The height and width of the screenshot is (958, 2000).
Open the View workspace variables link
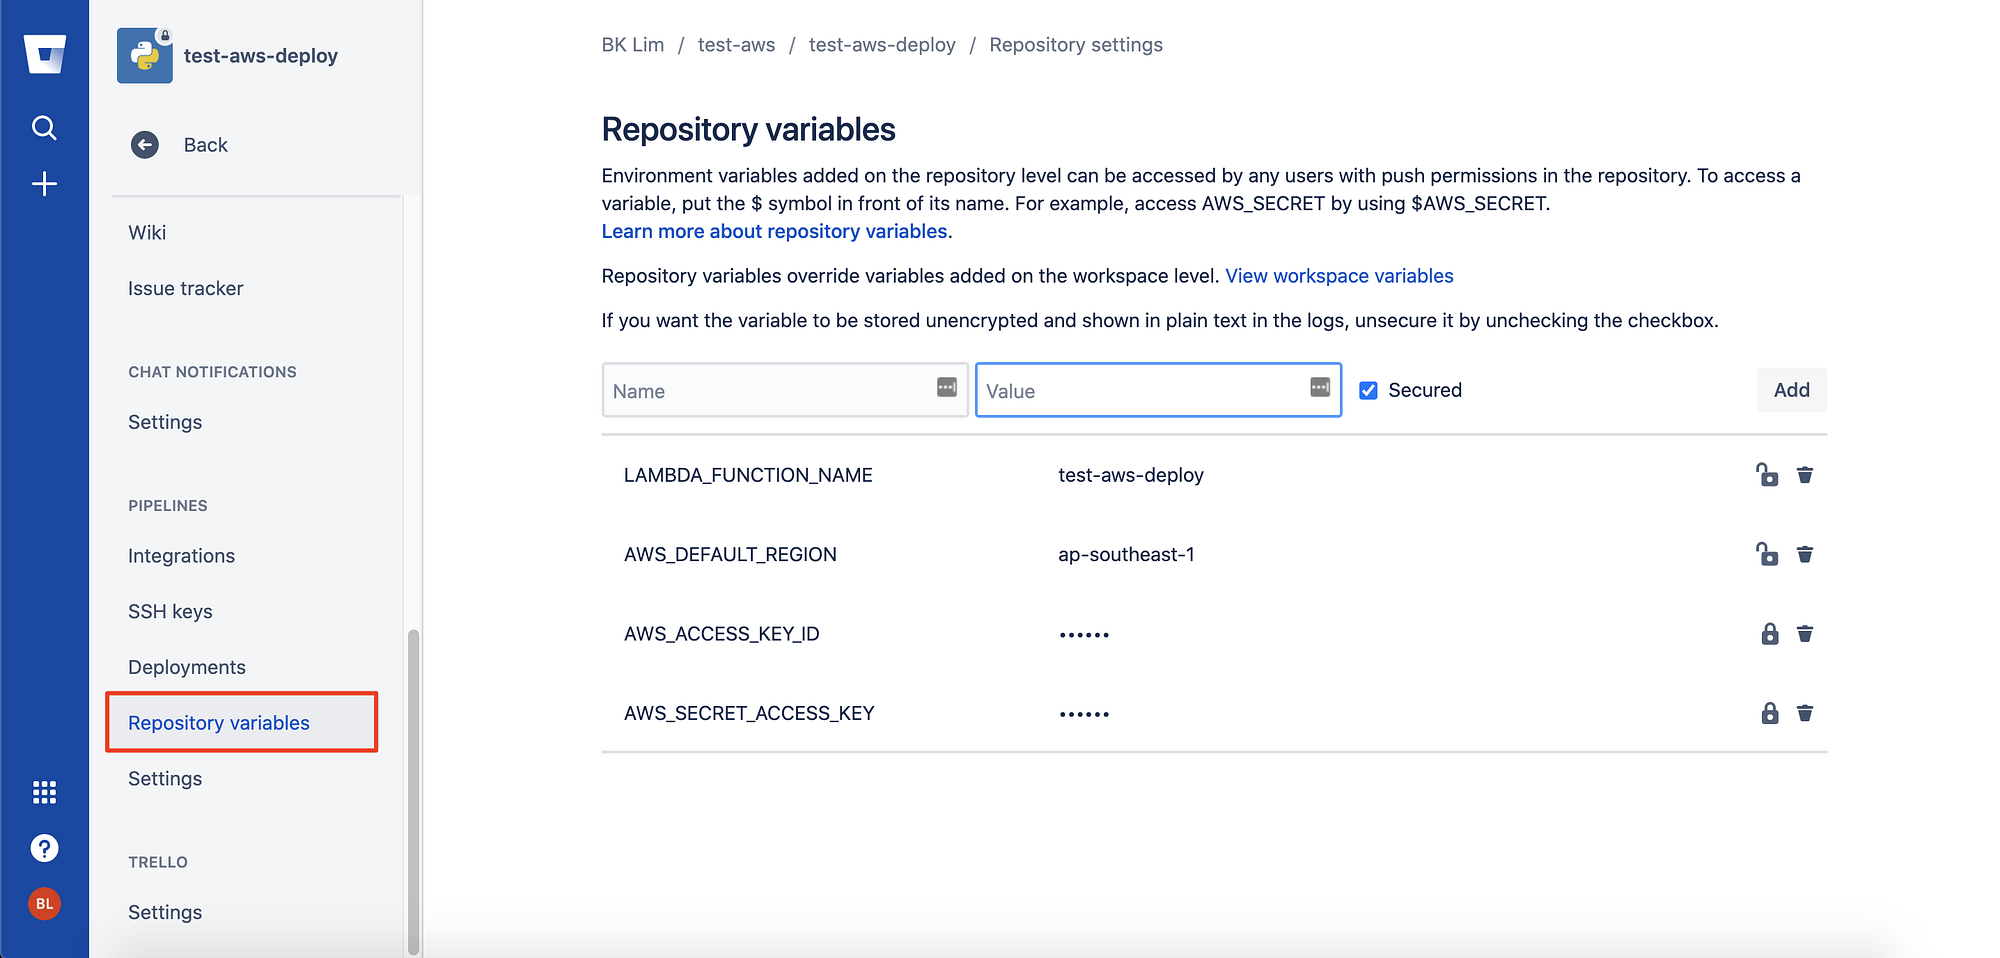(1339, 276)
